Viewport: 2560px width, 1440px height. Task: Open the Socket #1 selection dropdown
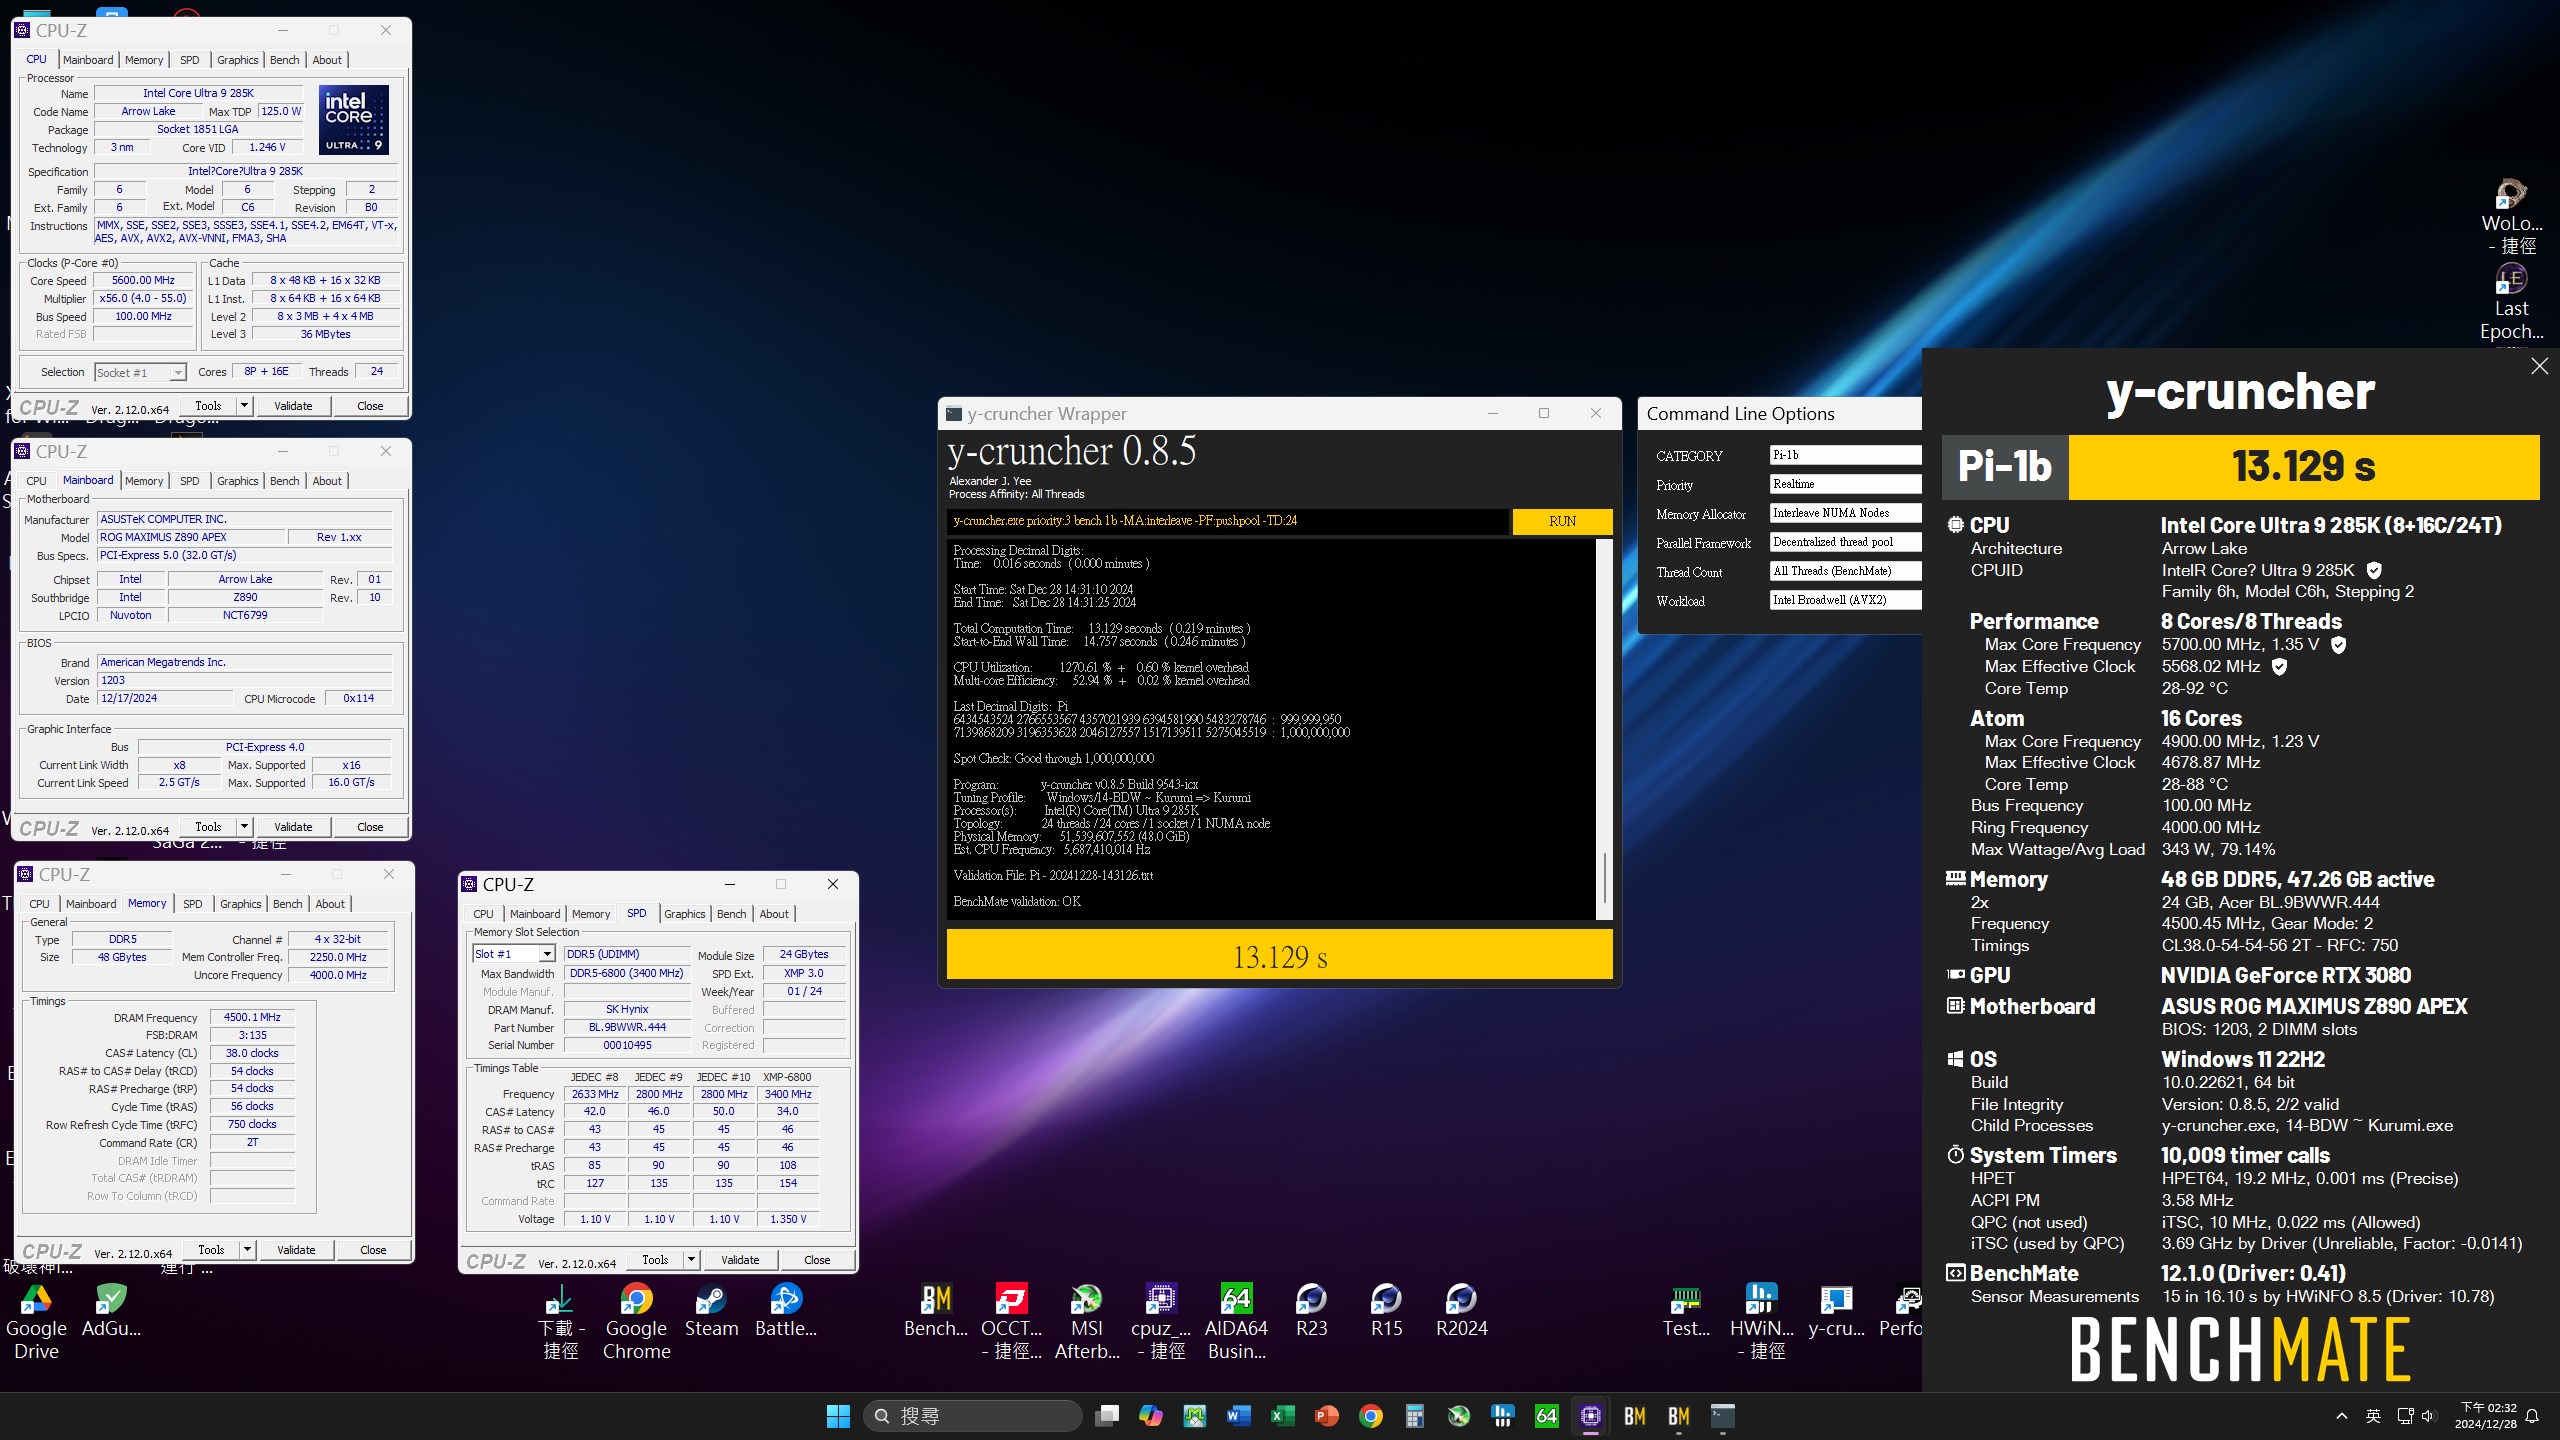[141, 373]
